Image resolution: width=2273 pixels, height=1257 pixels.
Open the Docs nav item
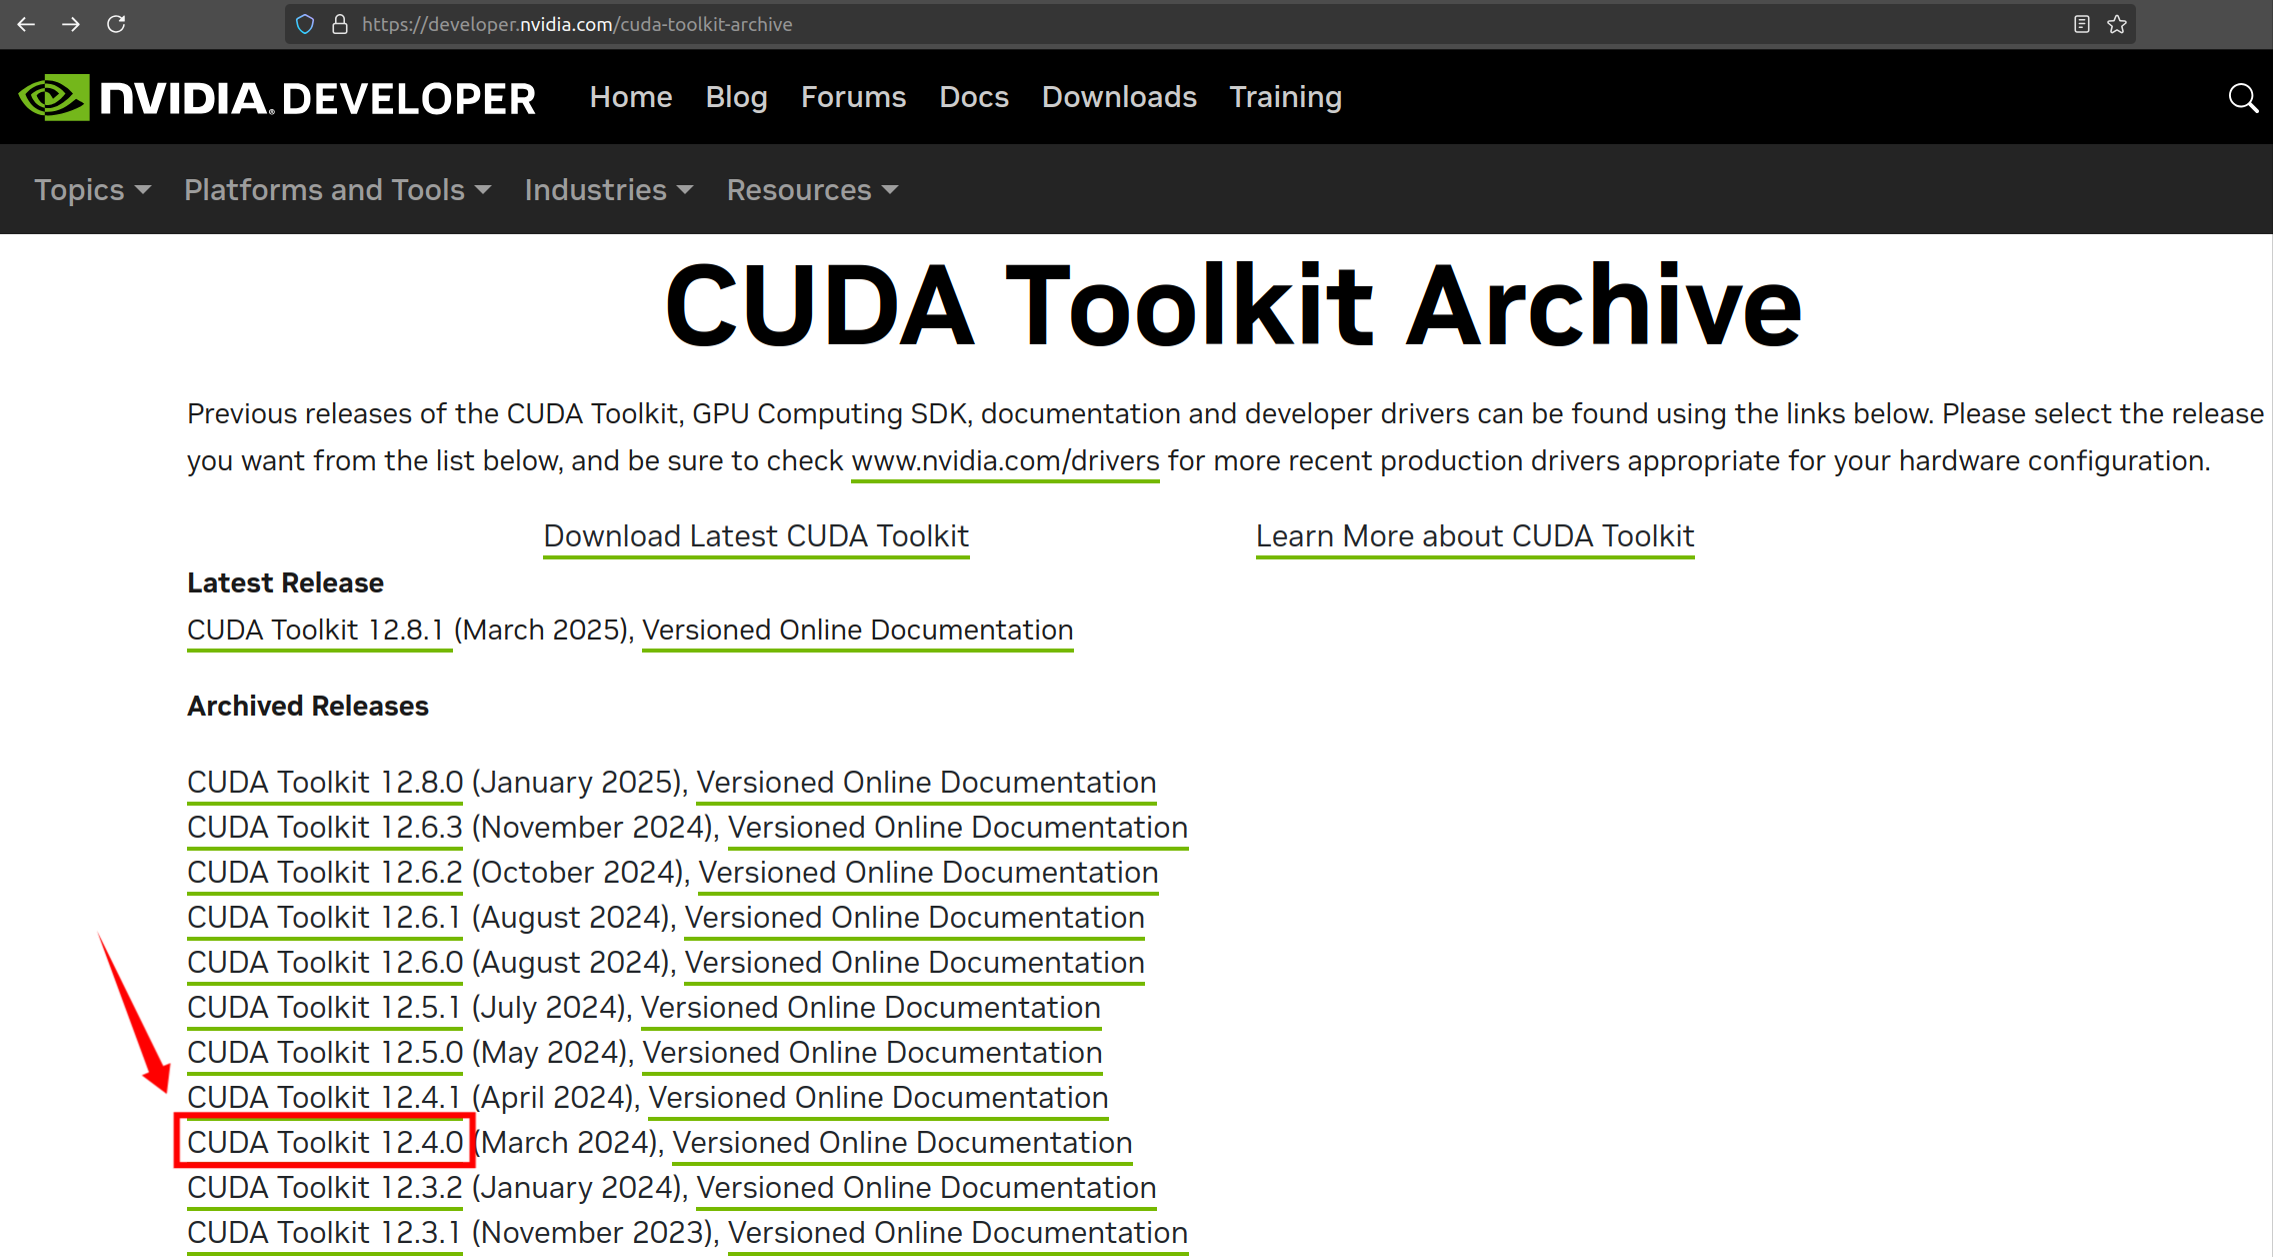click(974, 97)
